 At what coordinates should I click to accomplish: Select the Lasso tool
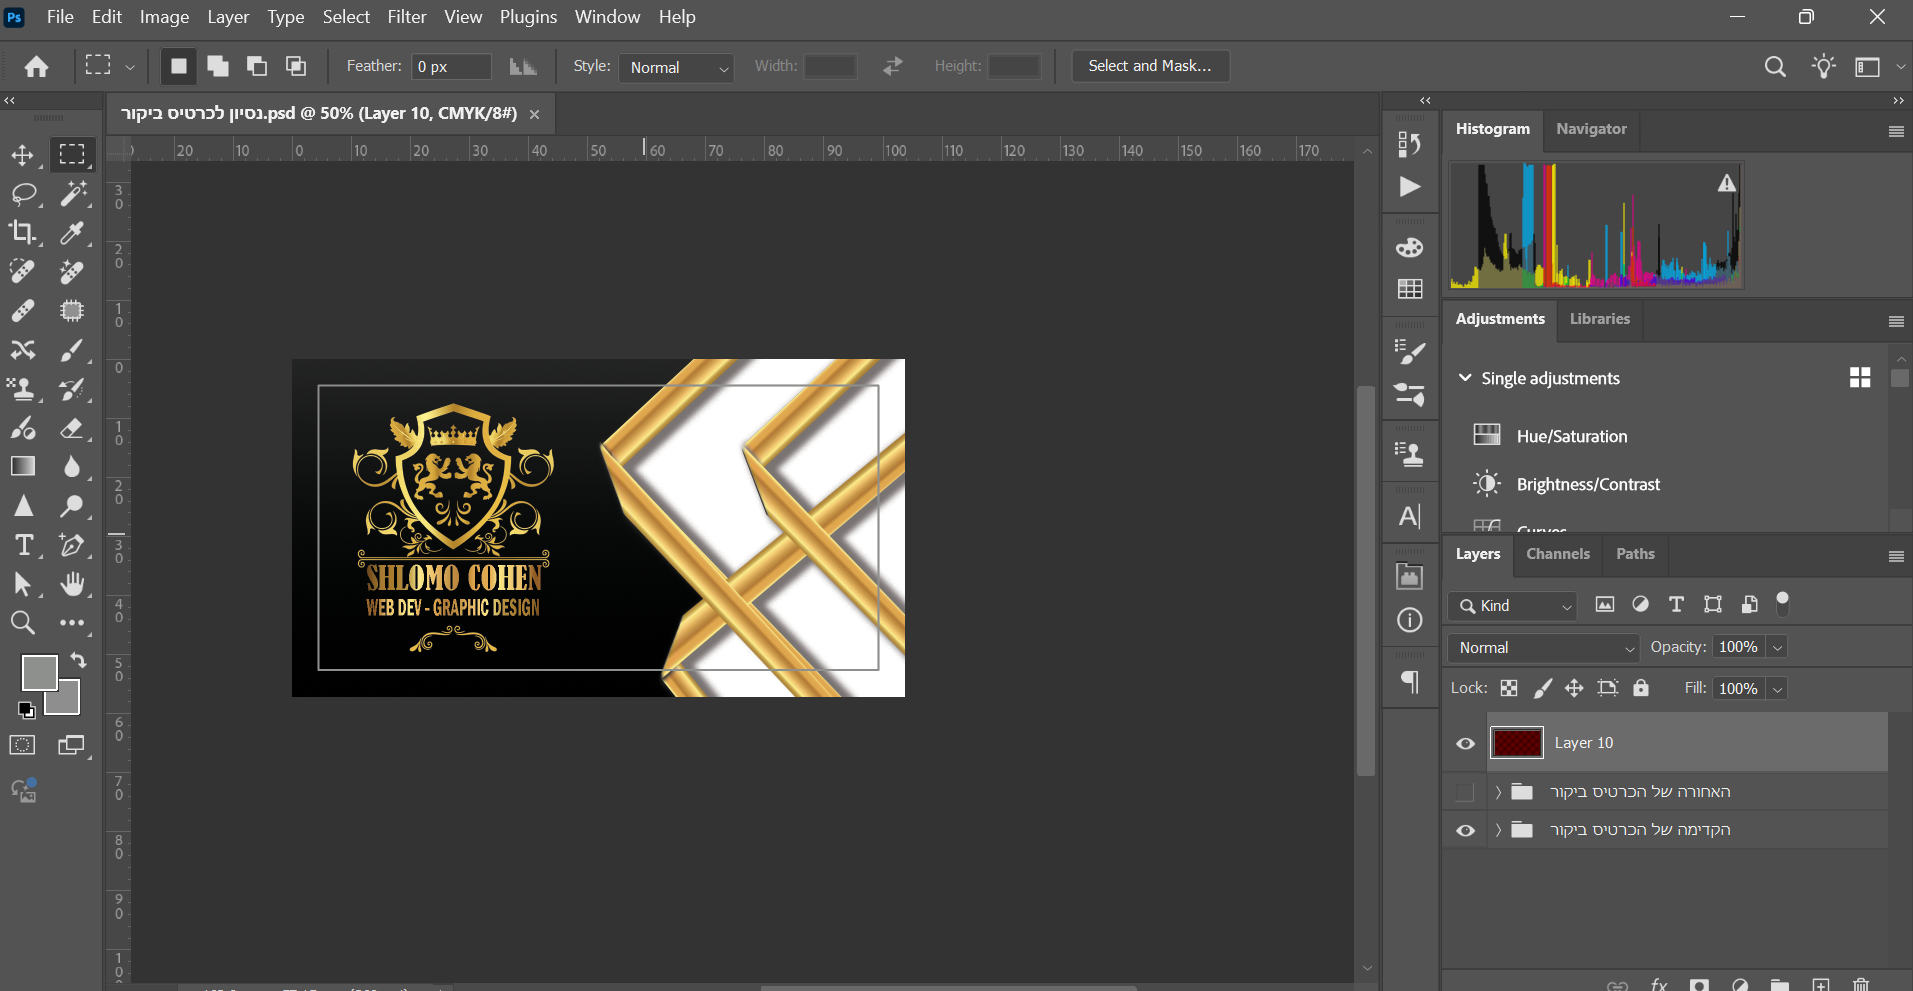(23, 194)
